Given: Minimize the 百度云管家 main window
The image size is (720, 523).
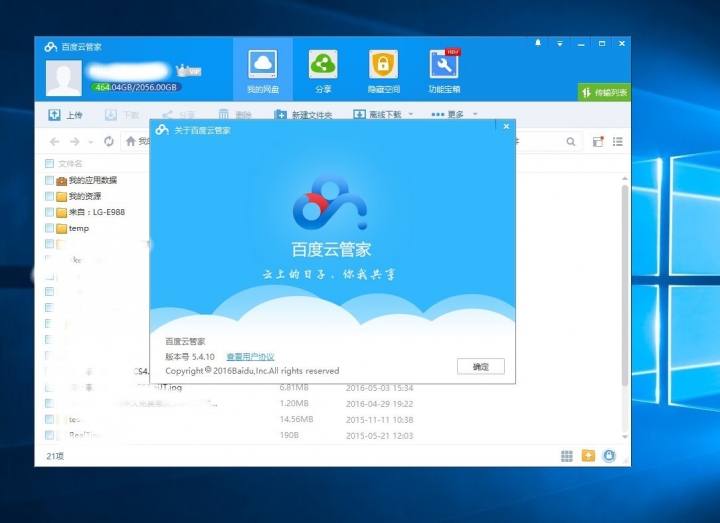Looking at the screenshot, I should [581, 44].
